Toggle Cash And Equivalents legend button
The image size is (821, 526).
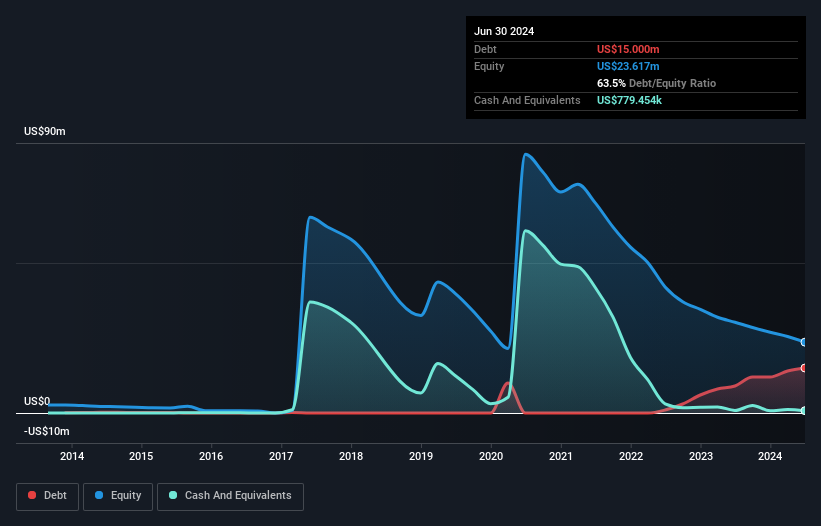point(230,496)
